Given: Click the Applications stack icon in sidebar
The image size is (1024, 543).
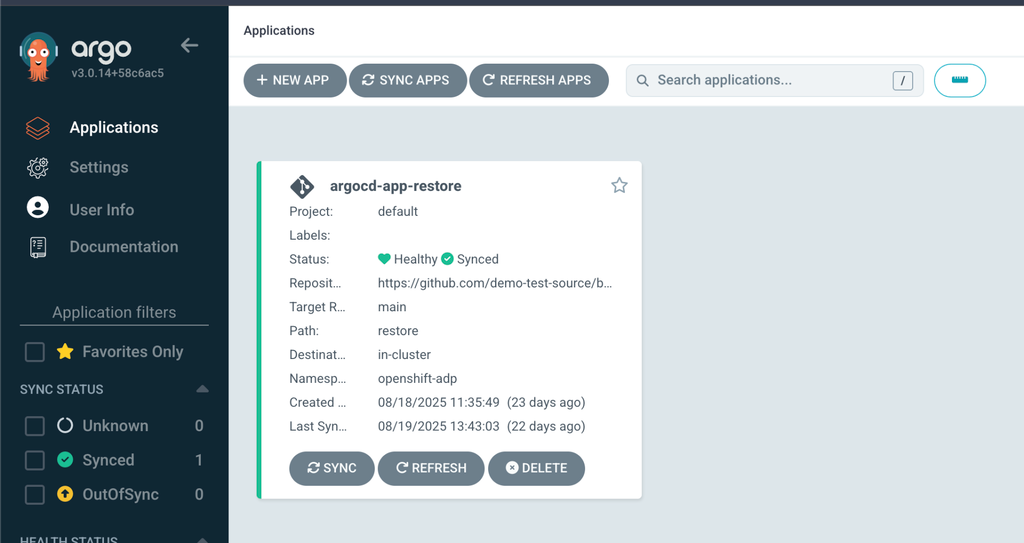Looking at the screenshot, I should 38,128.
